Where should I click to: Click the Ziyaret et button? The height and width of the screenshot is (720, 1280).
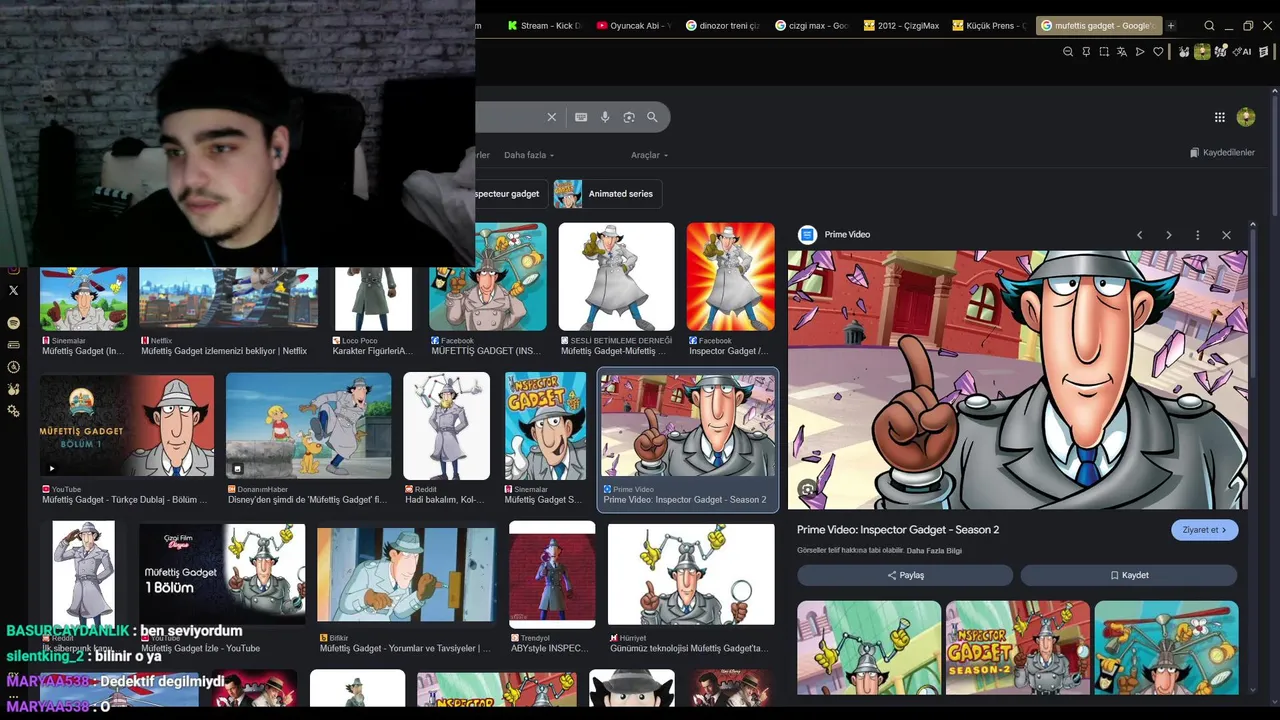[1204, 530]
